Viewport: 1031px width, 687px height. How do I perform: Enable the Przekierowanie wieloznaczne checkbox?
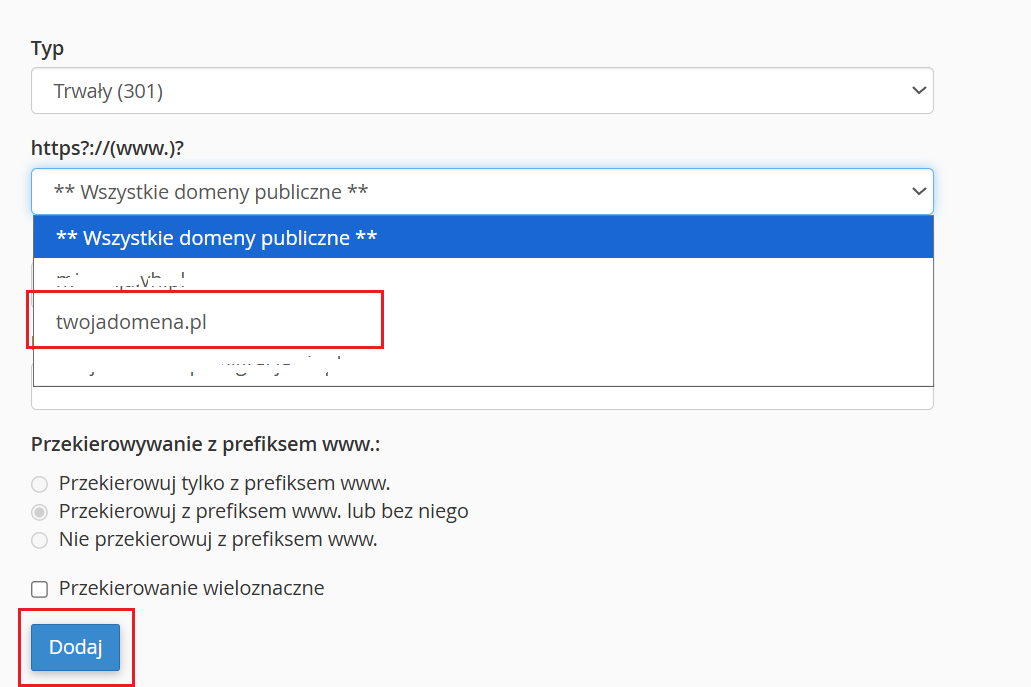coord(39,589)
